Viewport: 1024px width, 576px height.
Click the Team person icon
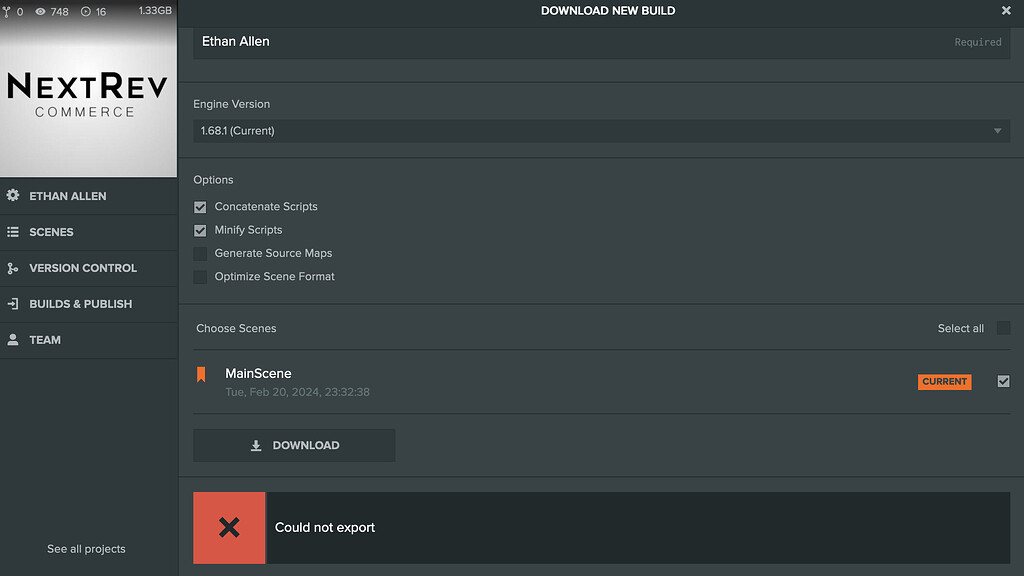(13, 340)
